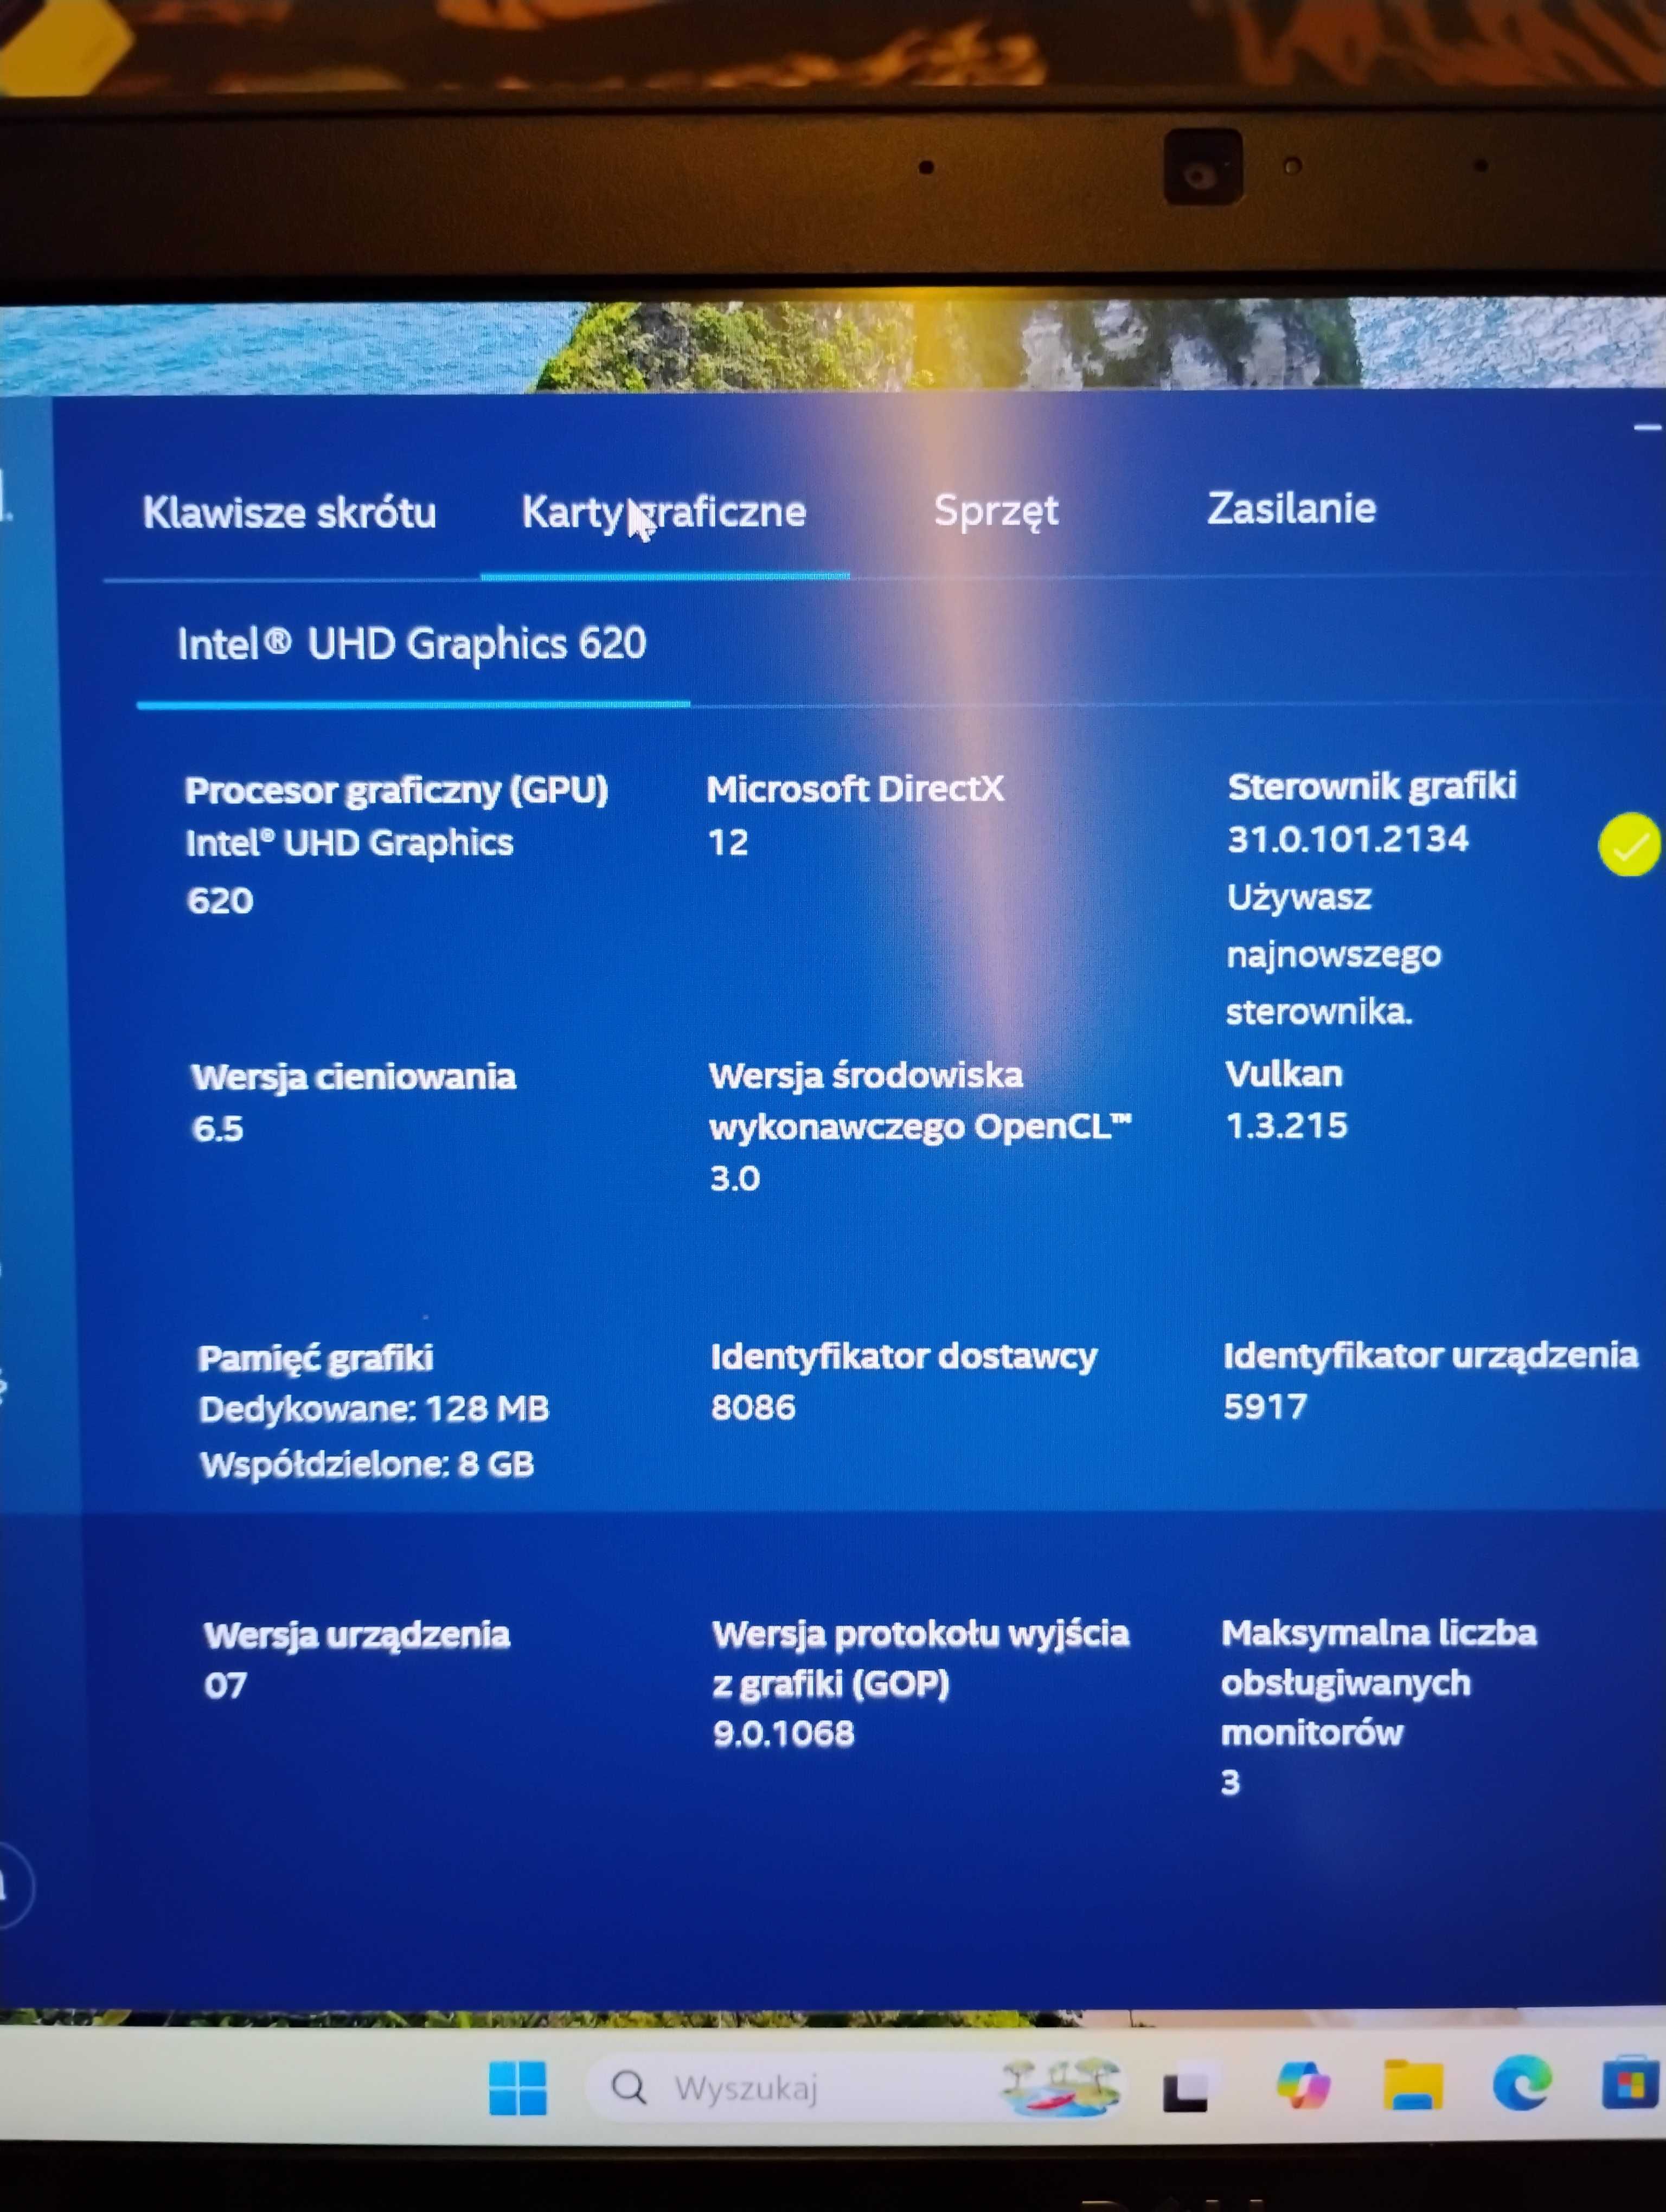Click driver version 31.0.101.2134

tap(1347, 839)
